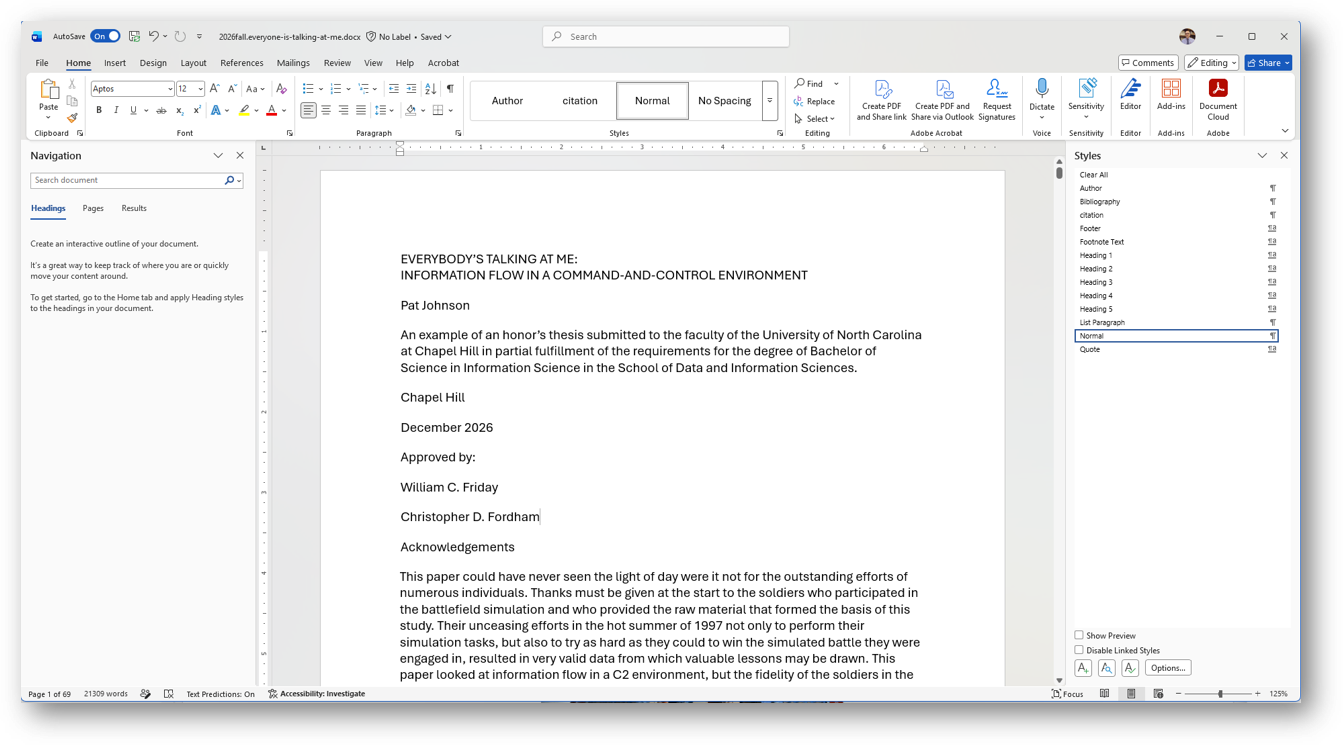The height and width of the screenshot is (745, 1343).
Task: Center align the text
Action: (x=326, y=111)
